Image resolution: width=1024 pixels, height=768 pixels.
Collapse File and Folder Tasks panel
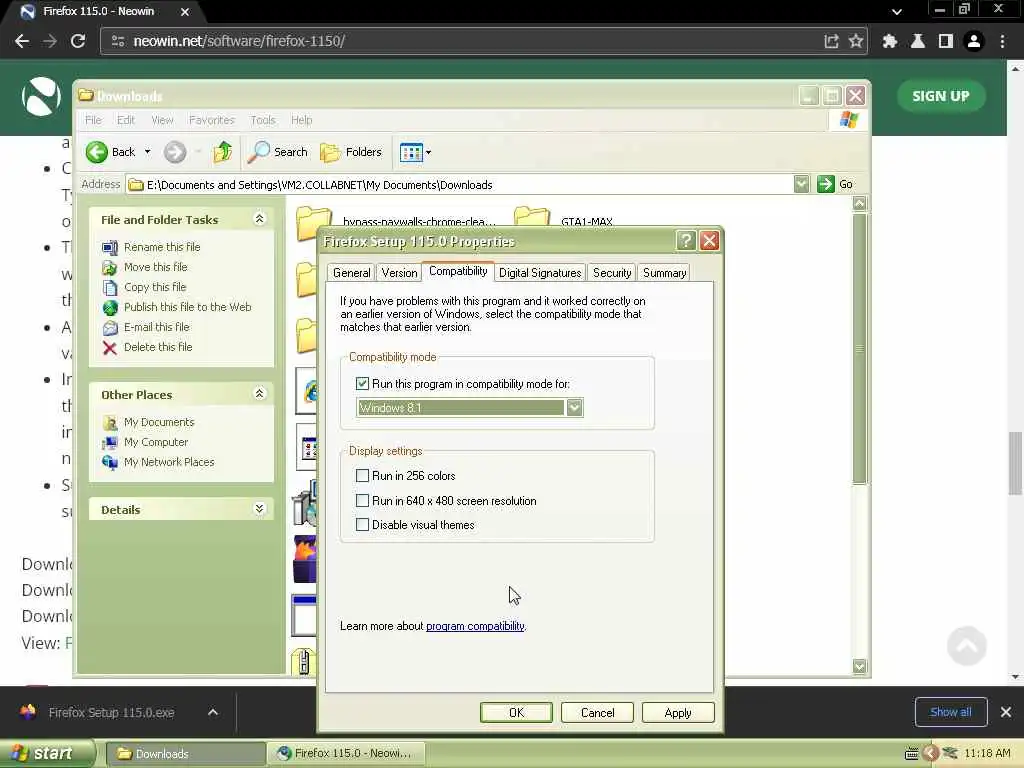click(x=259, y=219)
